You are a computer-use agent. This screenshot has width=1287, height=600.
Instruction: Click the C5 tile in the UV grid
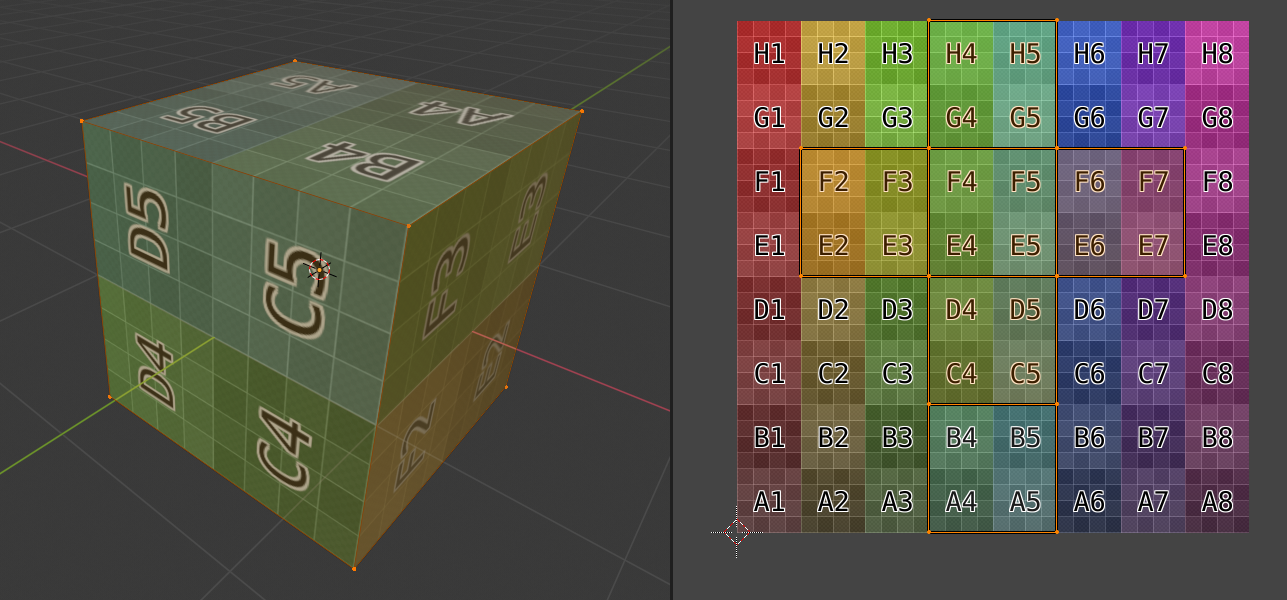[x=1025, y=373]
